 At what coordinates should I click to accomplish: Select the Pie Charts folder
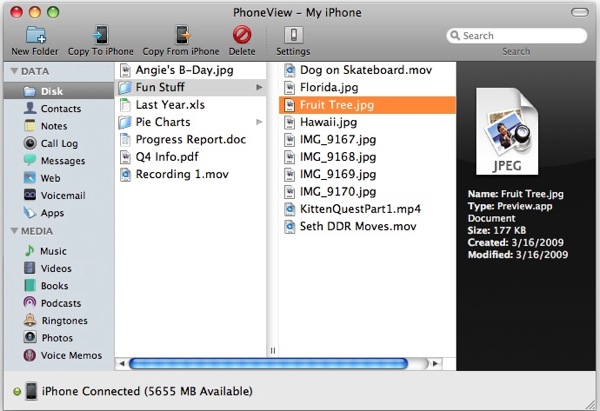click(190, 122)
